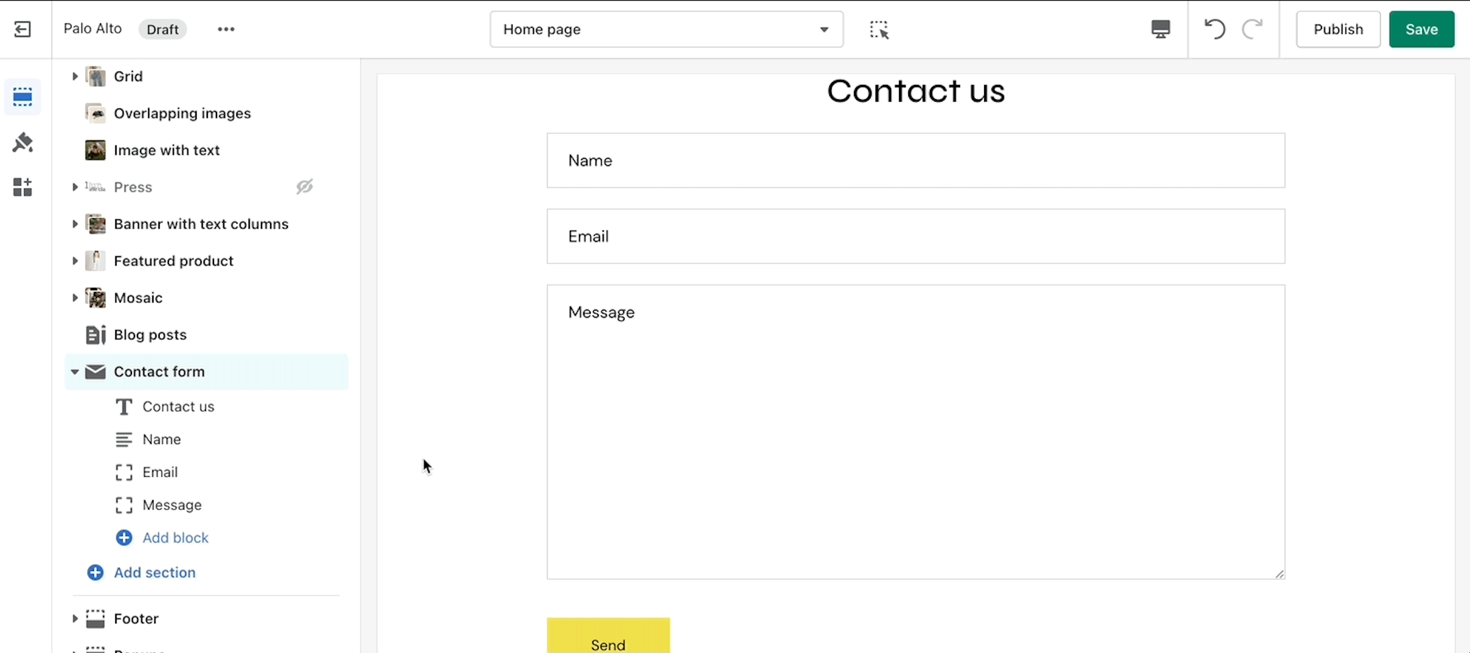Switch the desktop preview device icon
The image size is (1470, 653).
1160,29
